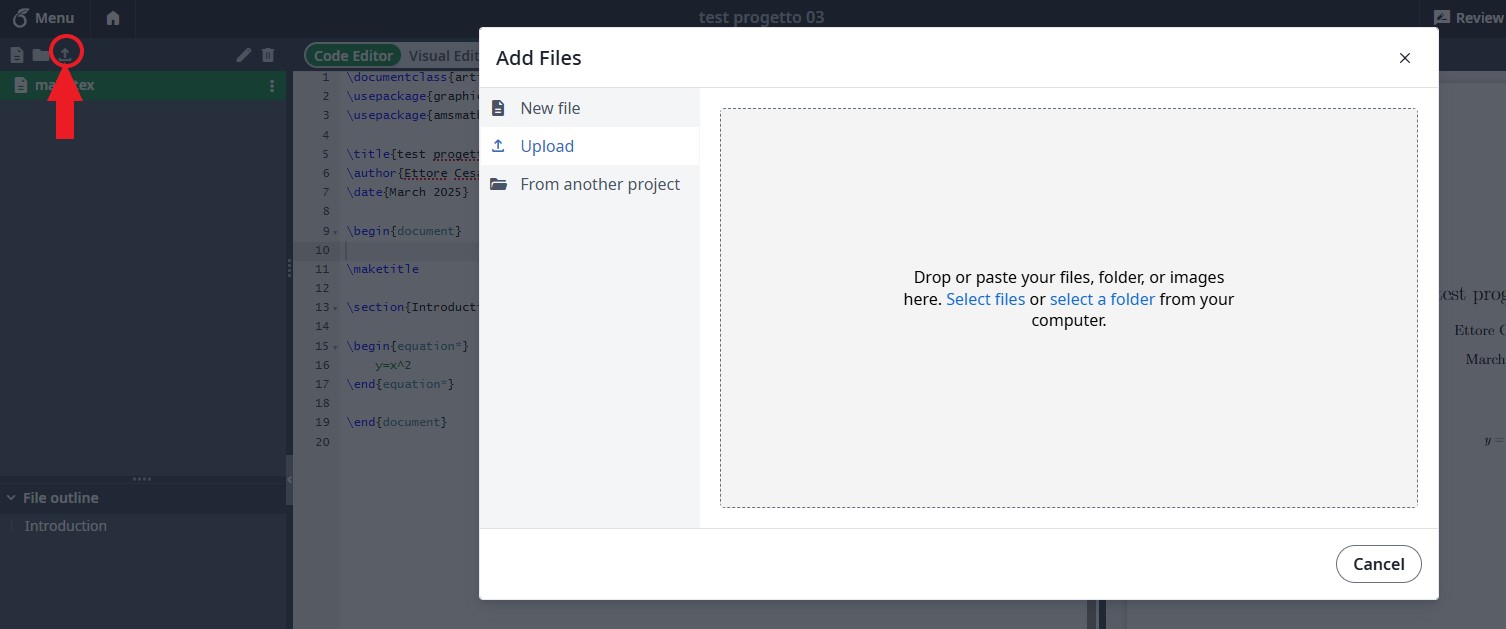The image size is (1506, 629).
Task: Open the main.tex file options menu
Action: 272,86
